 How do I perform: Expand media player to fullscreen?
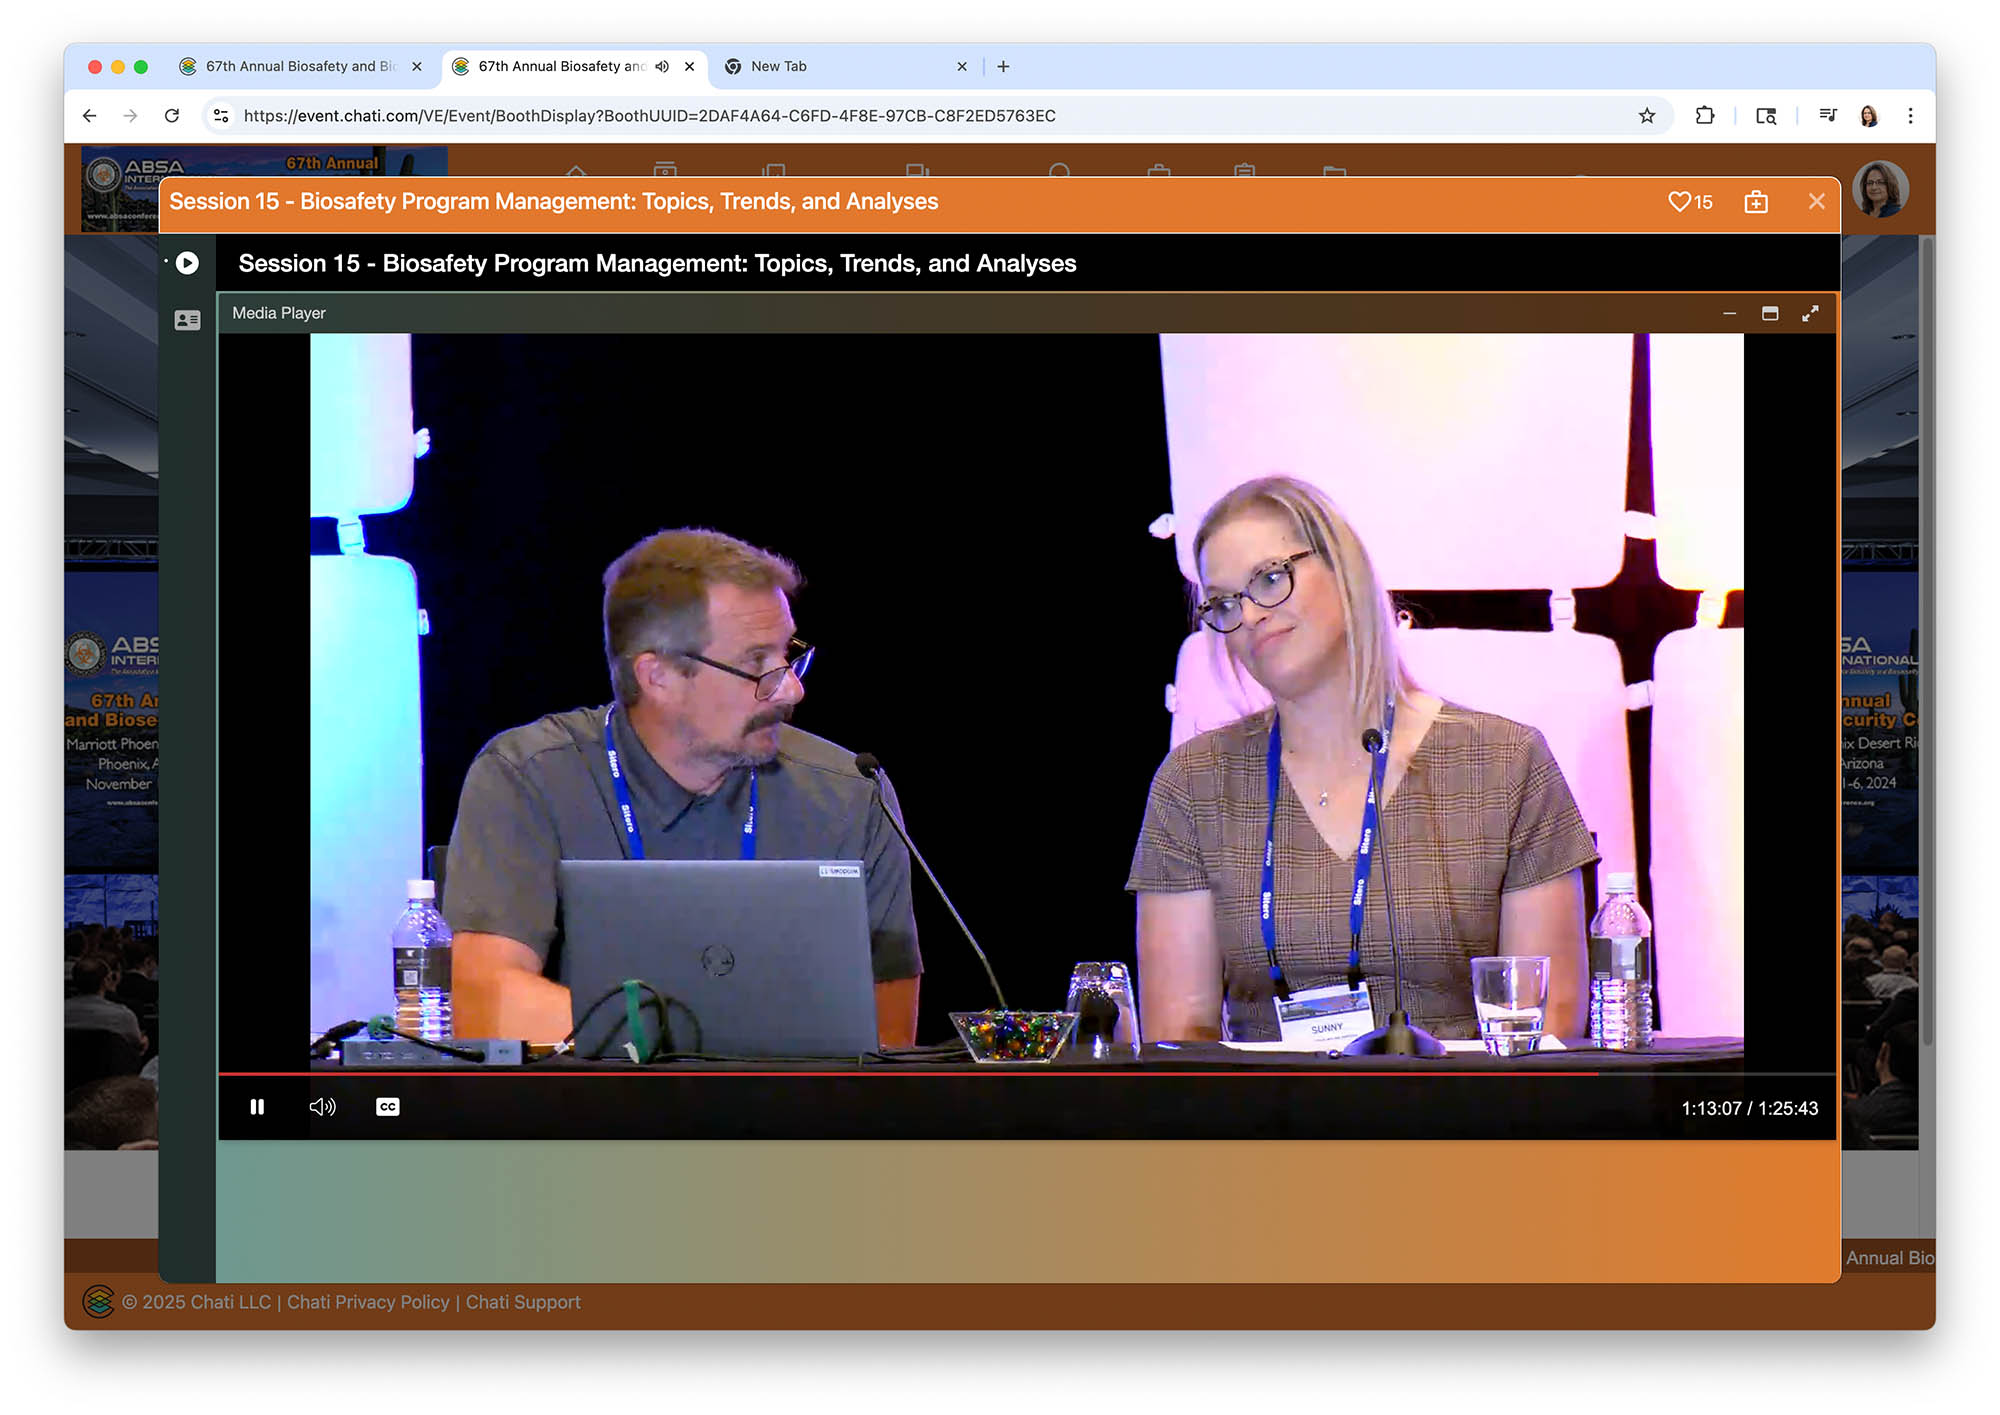tap(1810, 314)
